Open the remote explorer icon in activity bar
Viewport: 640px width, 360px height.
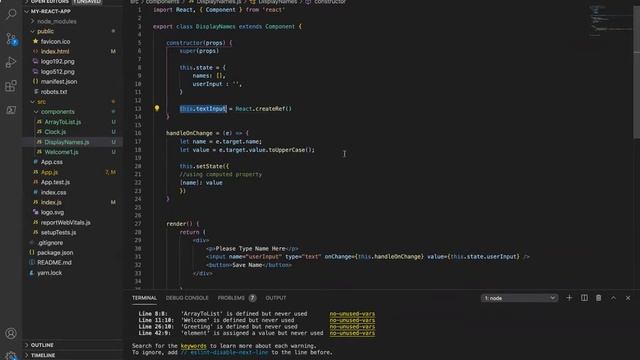click(11, 110)
